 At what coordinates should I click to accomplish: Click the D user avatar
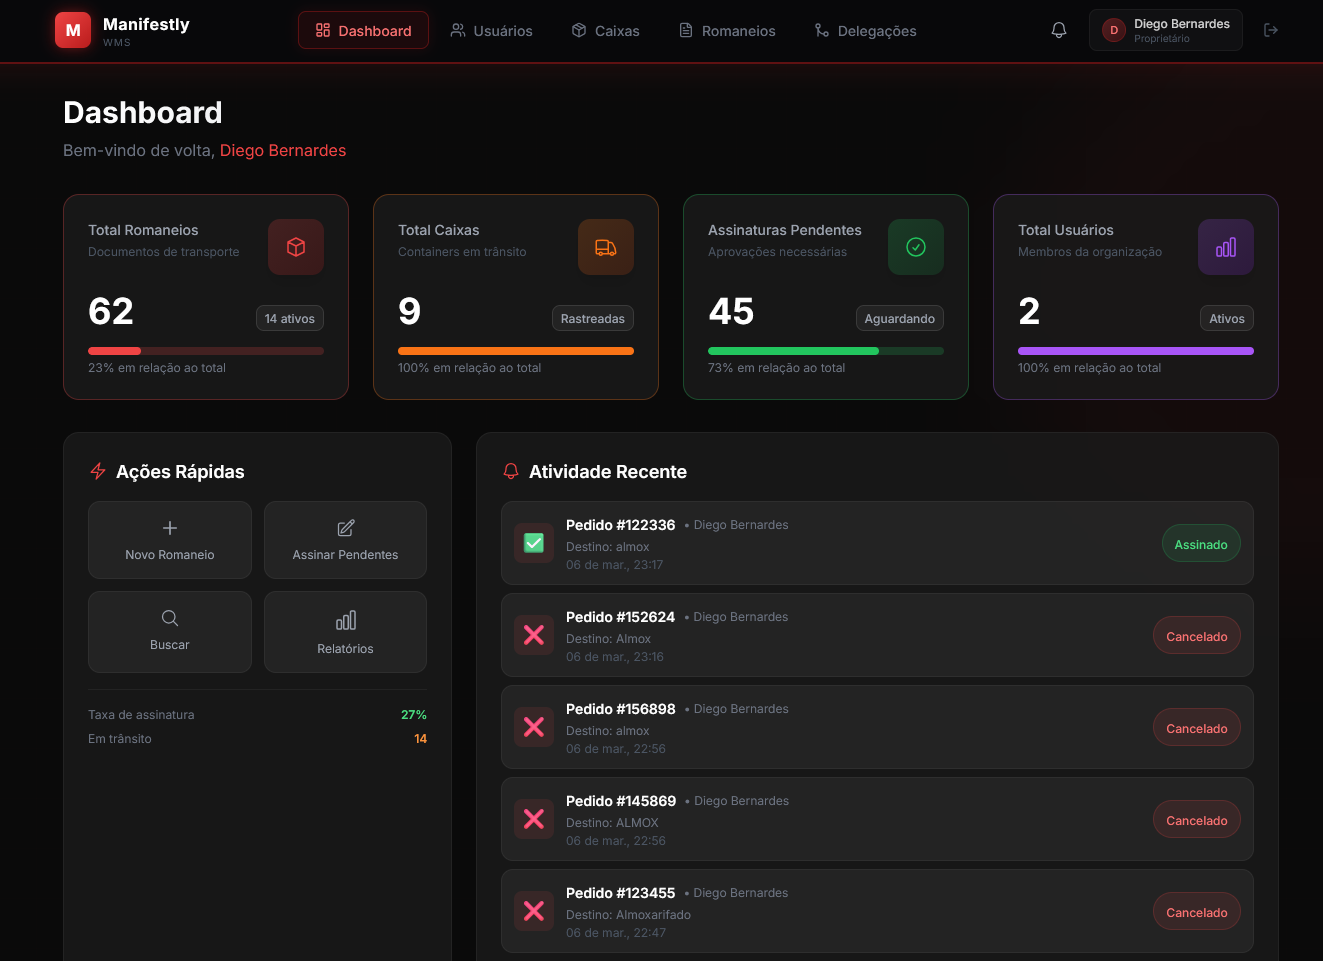1114,30
